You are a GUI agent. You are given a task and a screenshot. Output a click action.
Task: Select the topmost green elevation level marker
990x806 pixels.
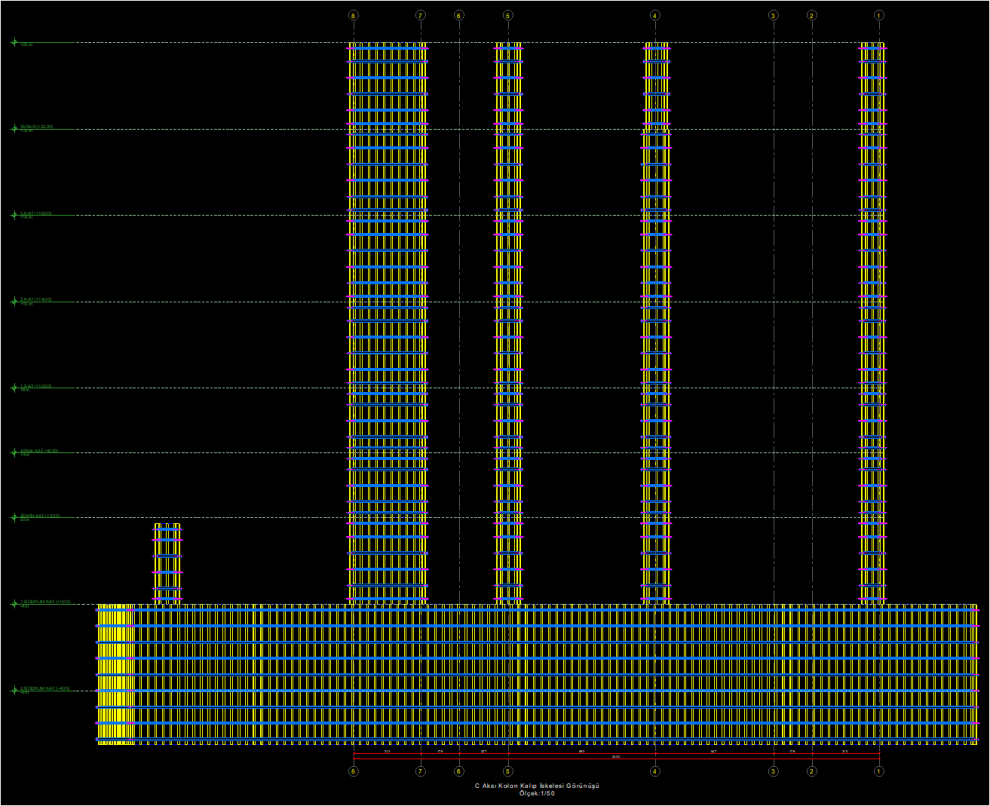(14, 42)
